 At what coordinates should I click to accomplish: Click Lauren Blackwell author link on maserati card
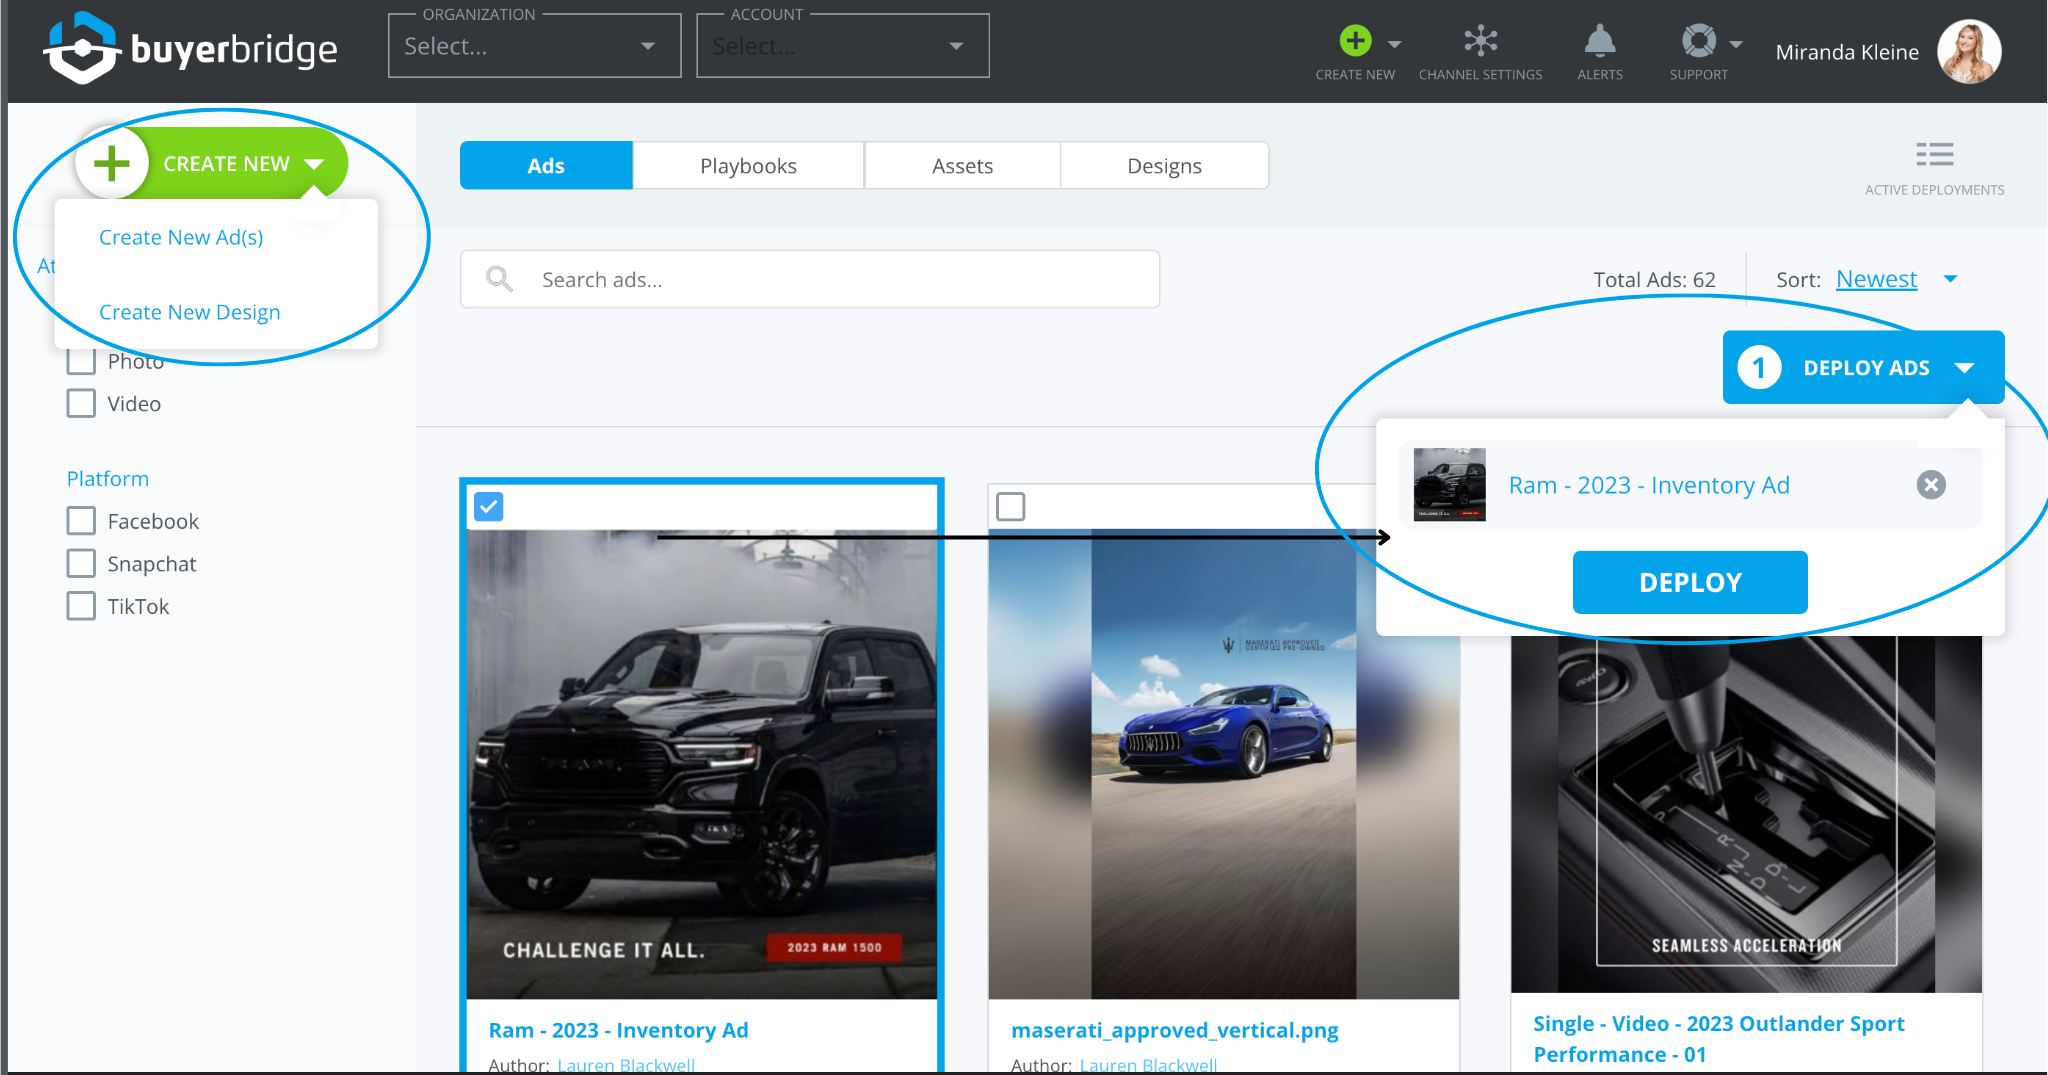pos(1148,1065)
